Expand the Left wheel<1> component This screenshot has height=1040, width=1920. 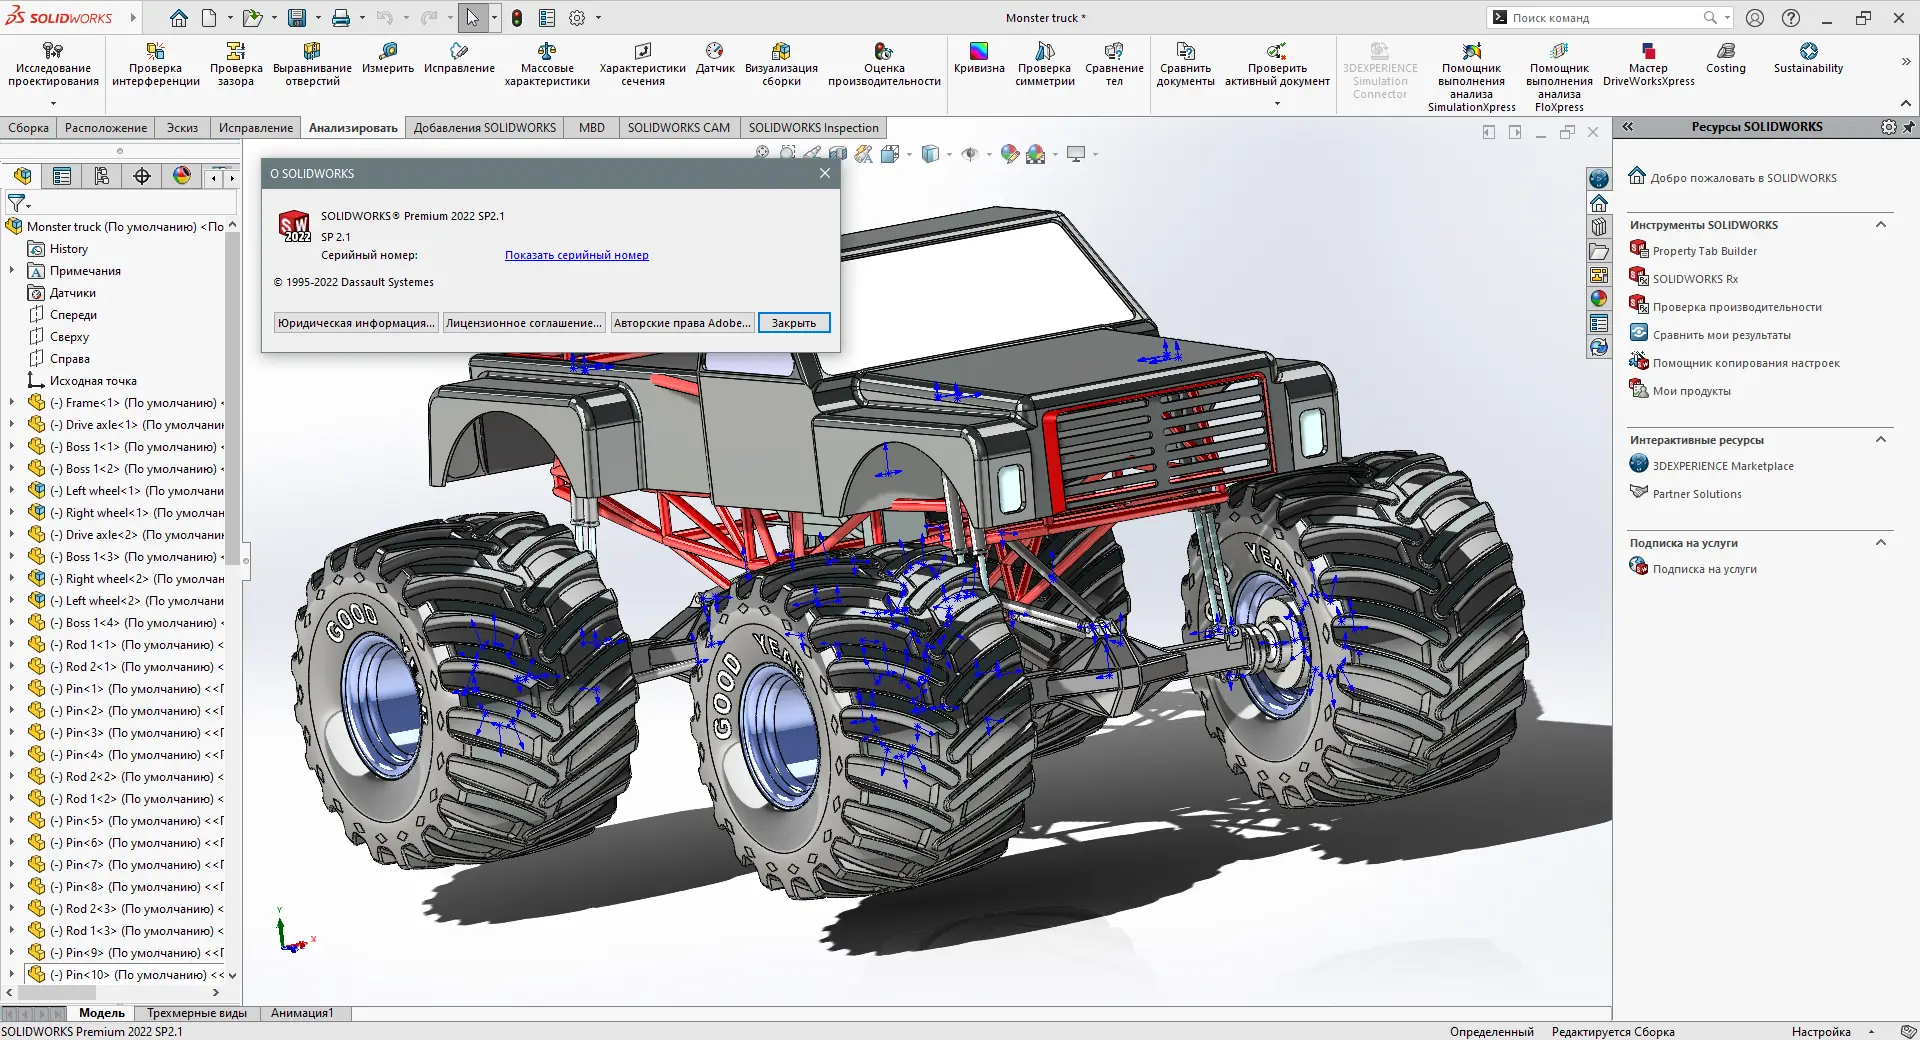(12, 490)
